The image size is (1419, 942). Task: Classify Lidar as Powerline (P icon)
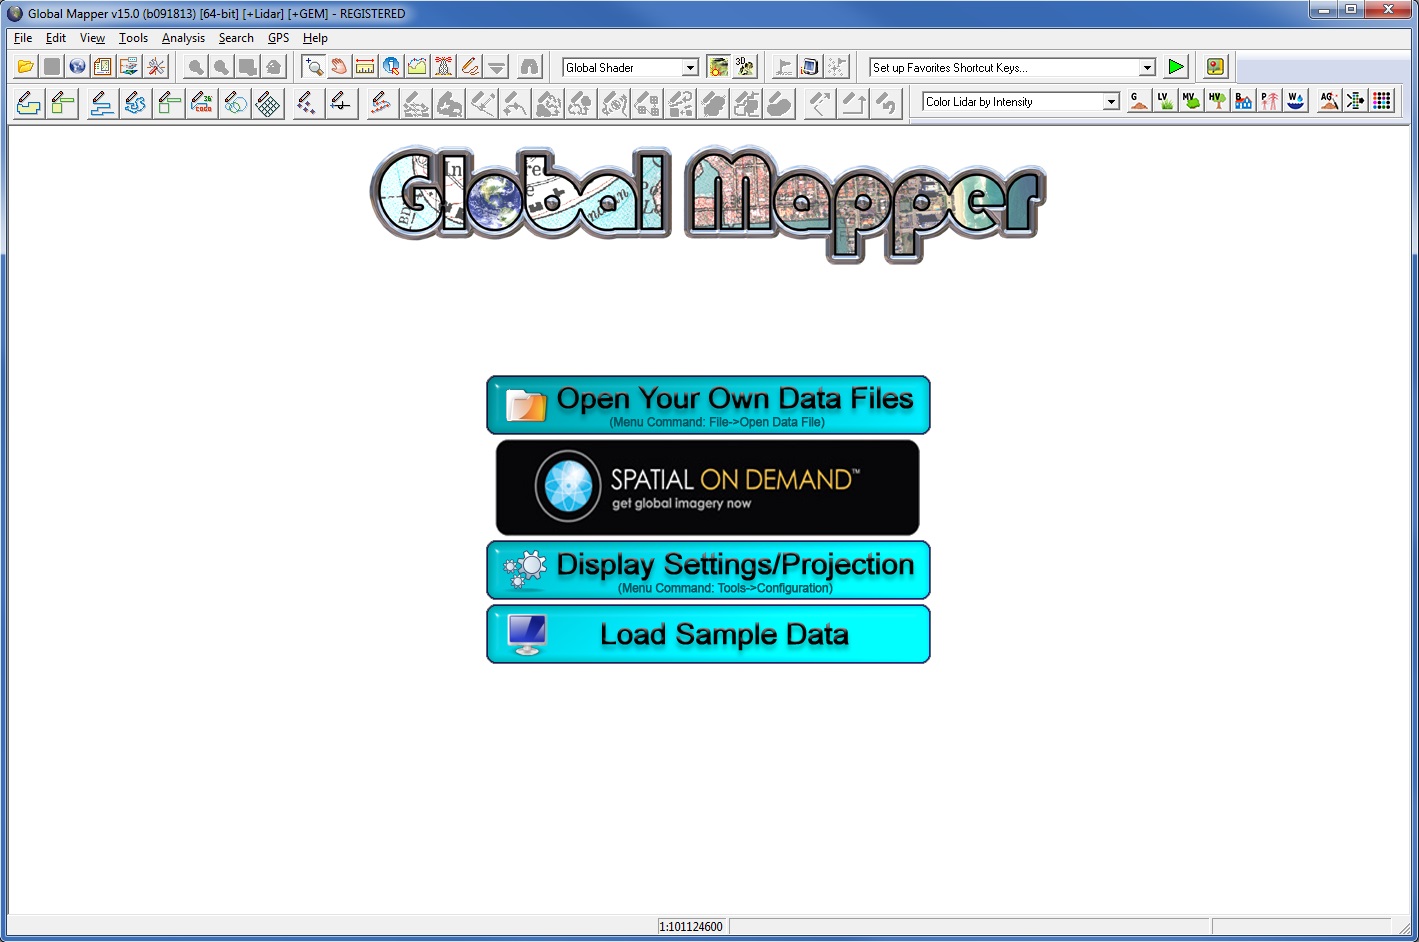1269,101
